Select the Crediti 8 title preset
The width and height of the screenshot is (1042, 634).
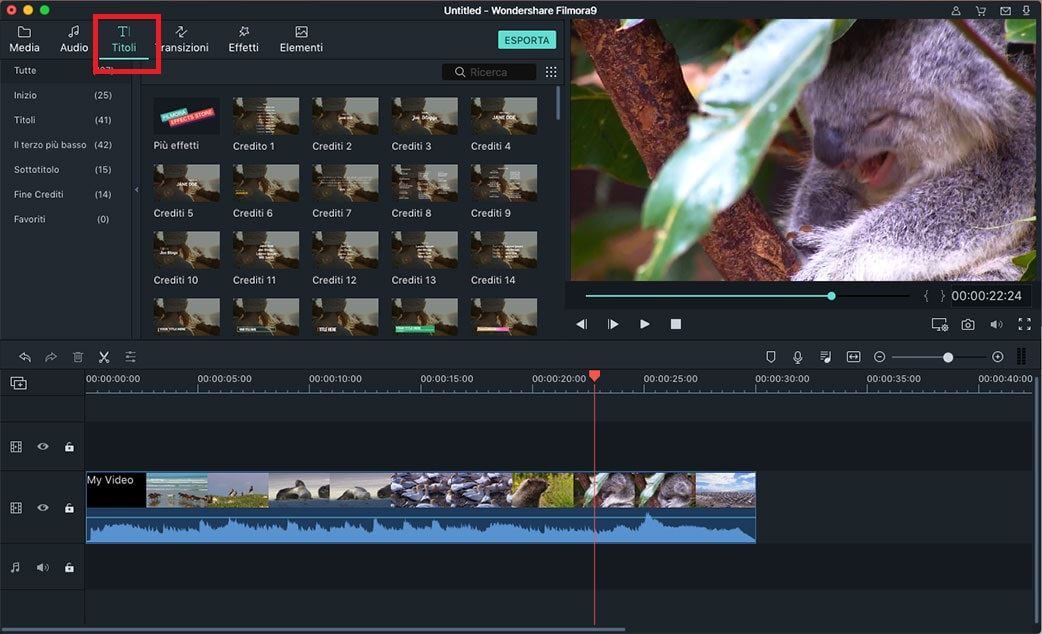pos(425,183)
